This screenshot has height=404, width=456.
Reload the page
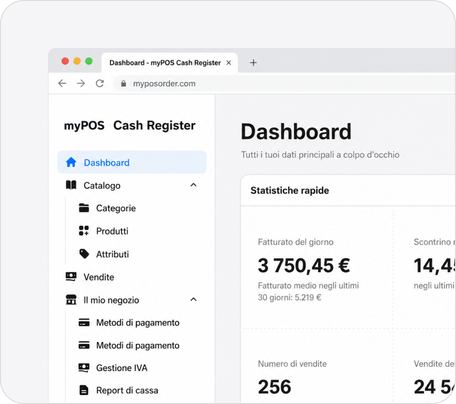click(100, 83)
